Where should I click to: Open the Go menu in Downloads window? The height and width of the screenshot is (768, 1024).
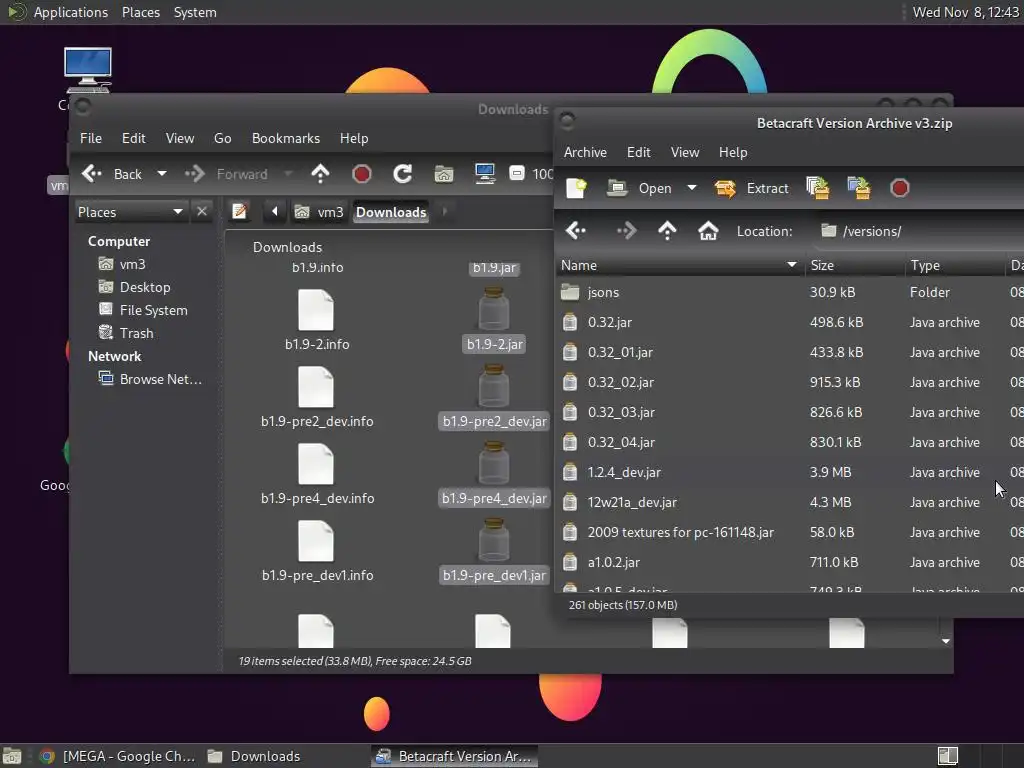coord(223,138)
